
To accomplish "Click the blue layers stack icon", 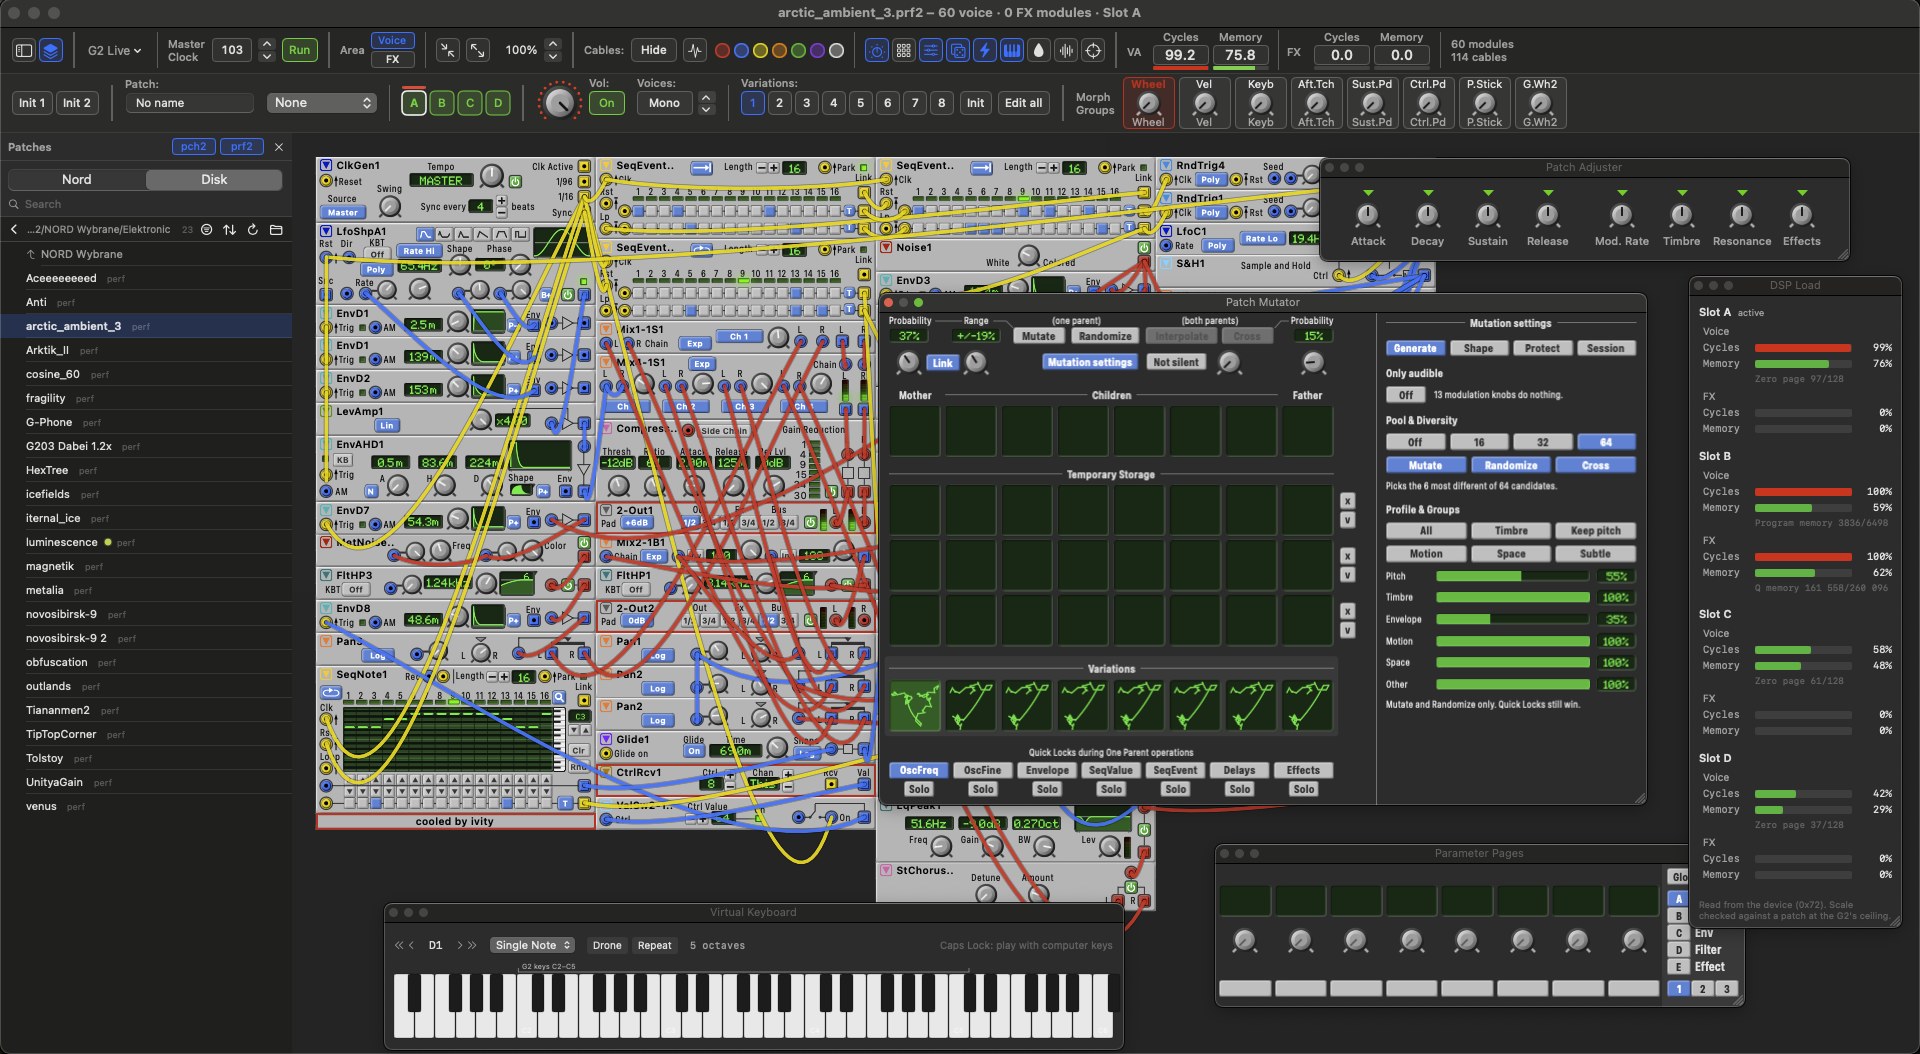I will click(51, 50).
